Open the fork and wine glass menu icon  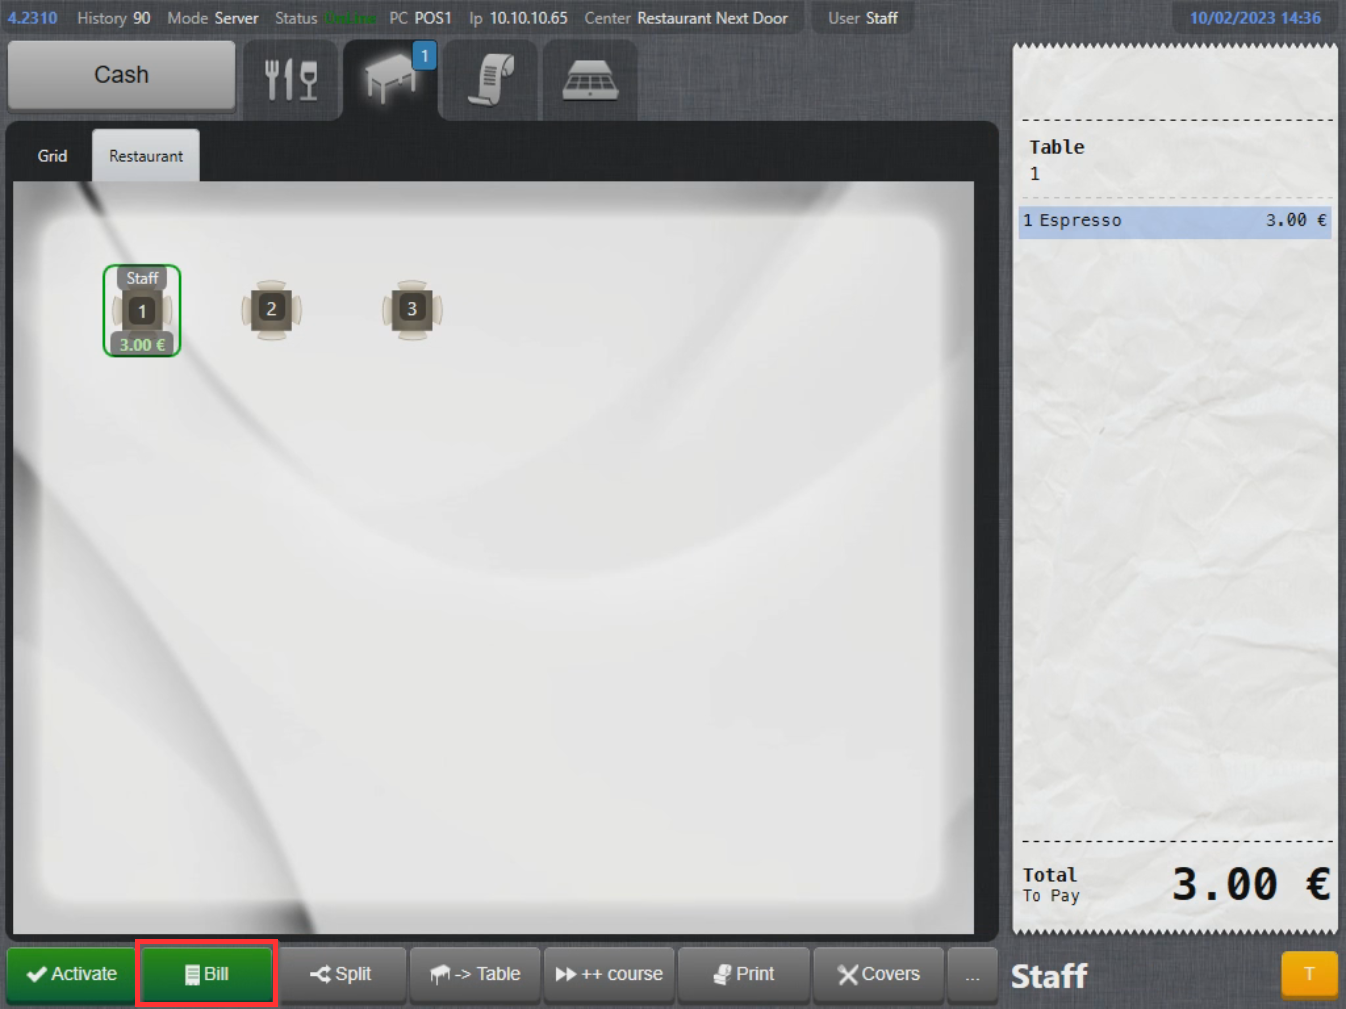tap(291, 79)
